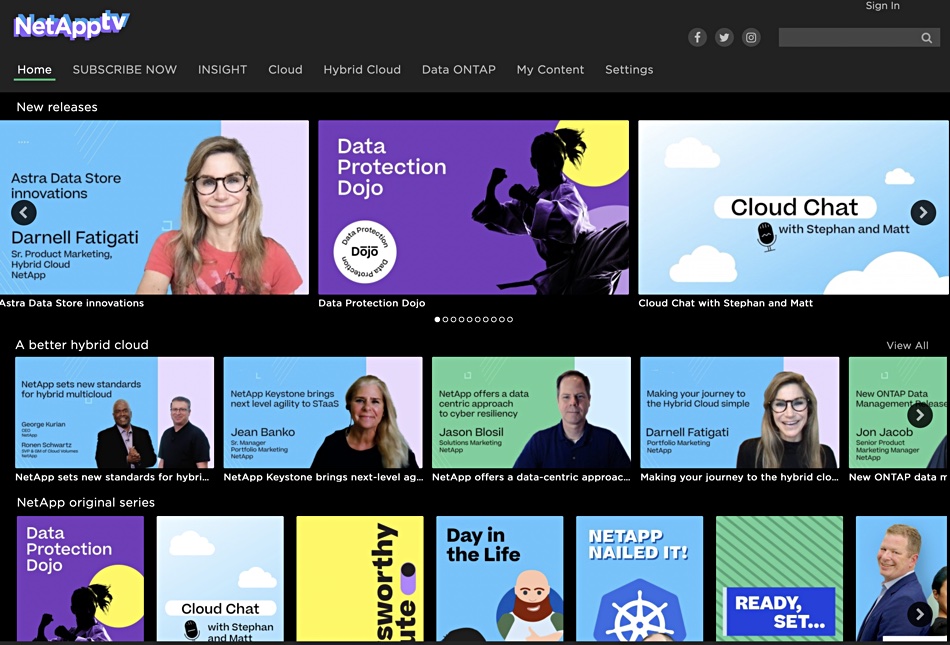Open the Data ONTAP menu item

(459, 70)
